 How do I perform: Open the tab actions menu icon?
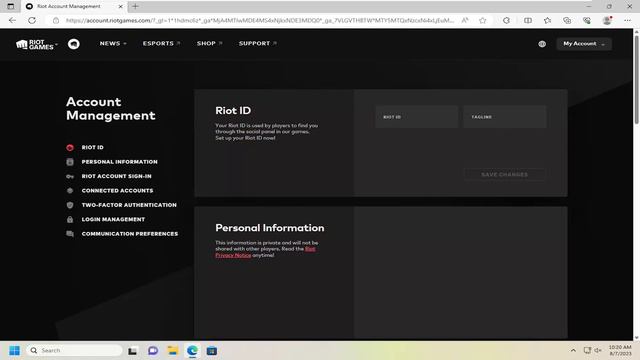[11, 7]
